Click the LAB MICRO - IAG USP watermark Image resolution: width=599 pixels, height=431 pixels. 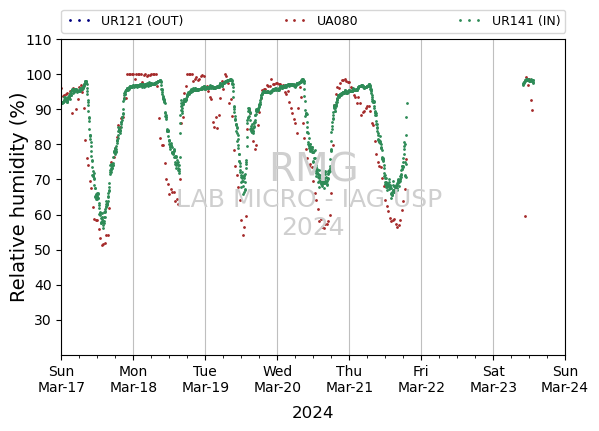click(309, 199)
